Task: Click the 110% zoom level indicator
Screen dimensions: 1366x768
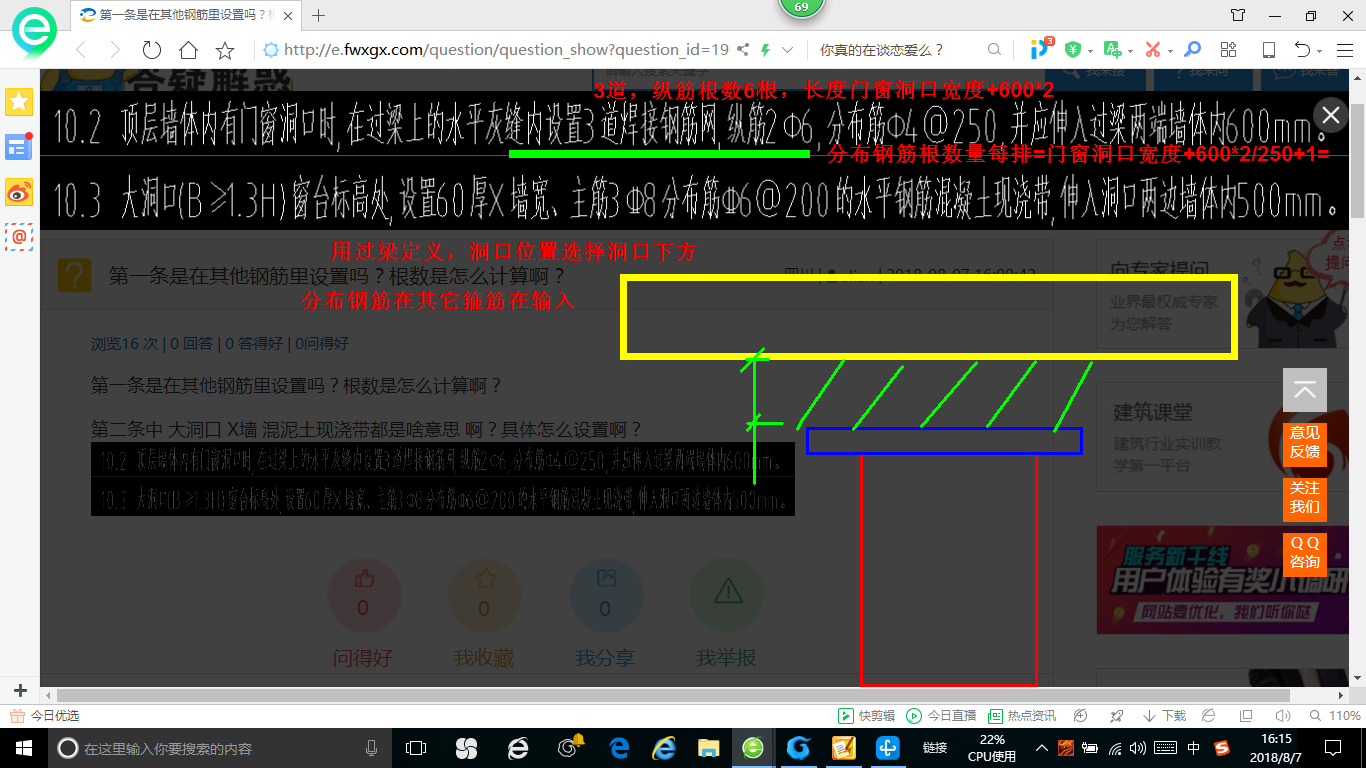Action: pos(1336,716)
